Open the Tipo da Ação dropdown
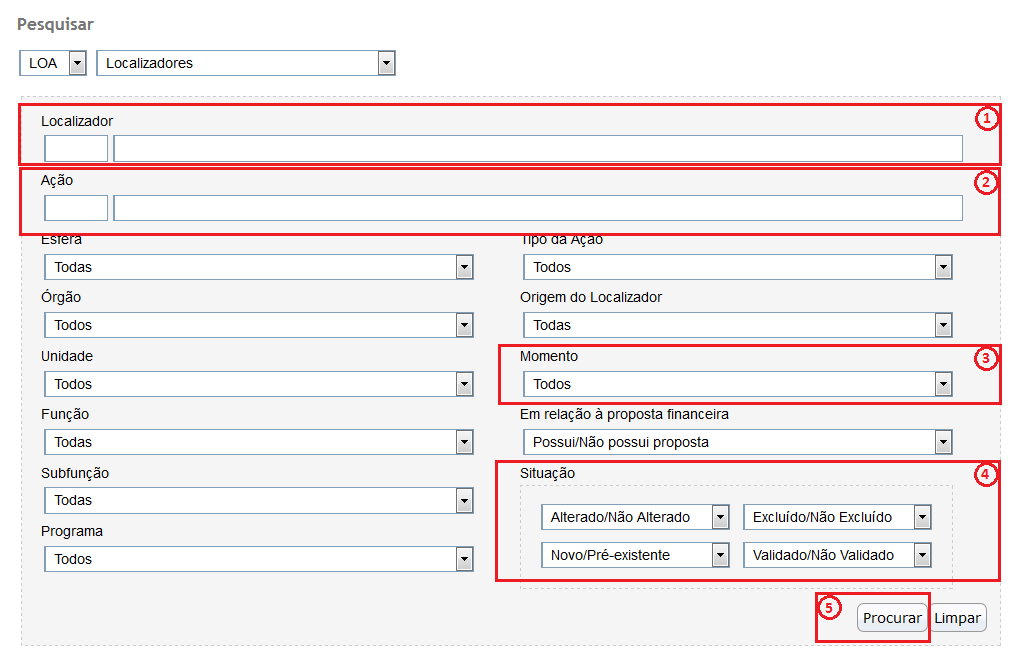This screenshot has width=1025, height=669. [737, 267]
